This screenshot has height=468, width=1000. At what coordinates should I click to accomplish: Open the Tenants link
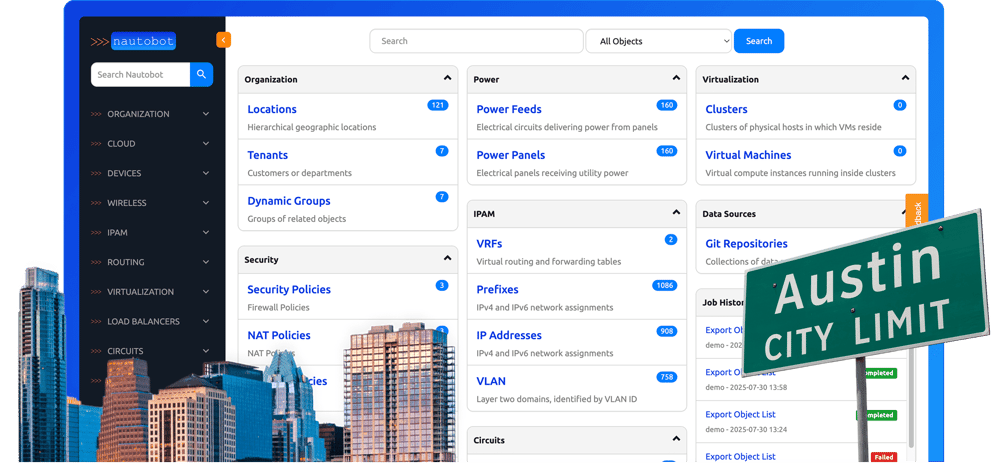tap(267, 155)
